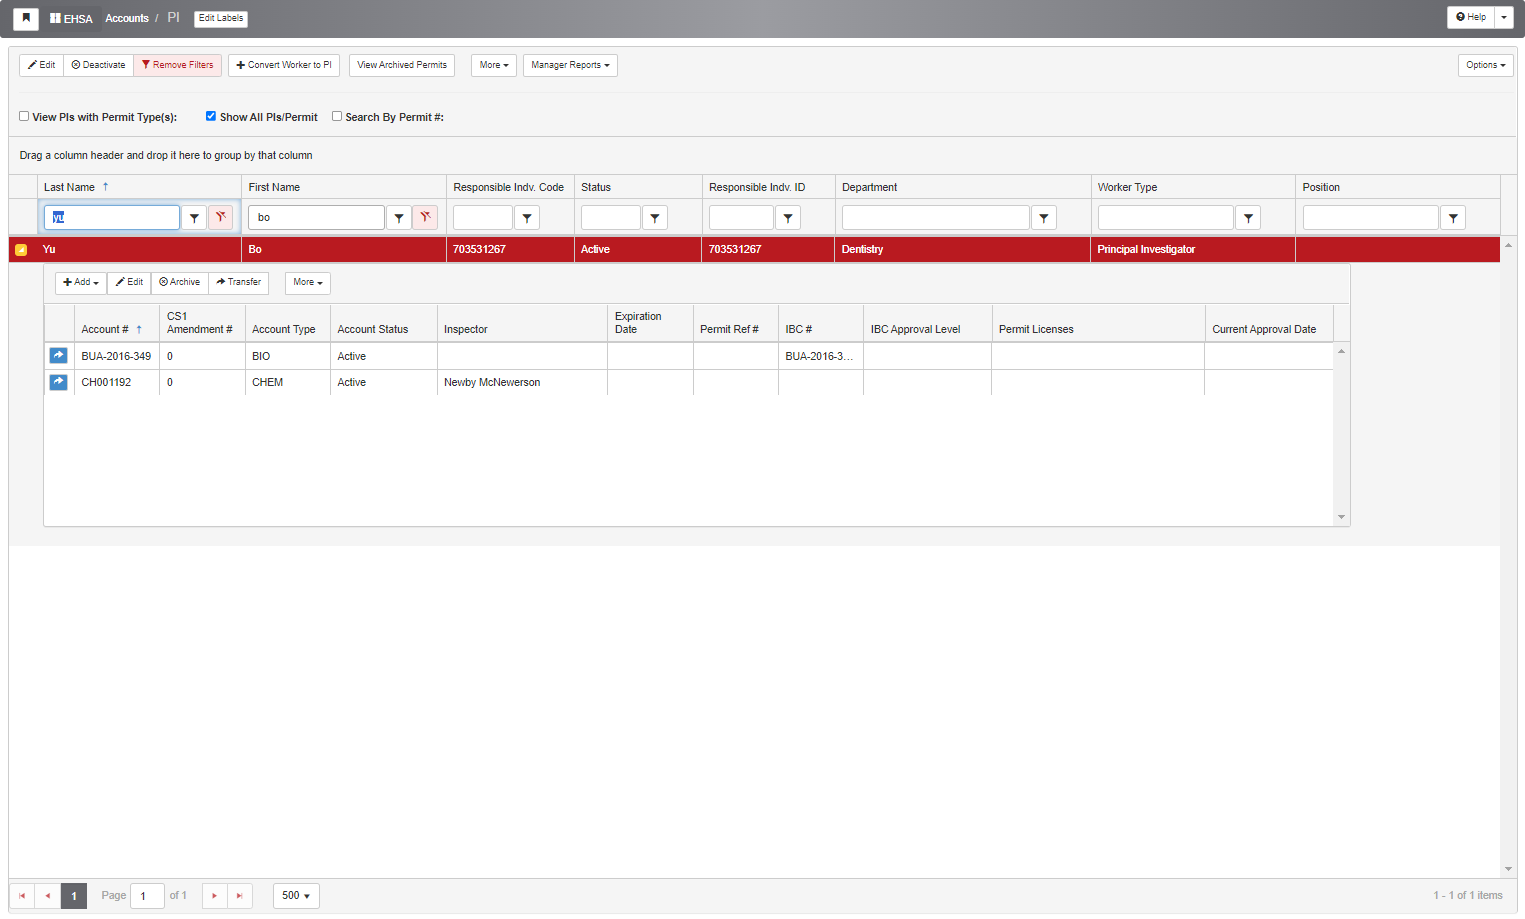Open the 500 page size dropdown
Viewport: 1525px width, 919px height.
[x=296, y=896]
